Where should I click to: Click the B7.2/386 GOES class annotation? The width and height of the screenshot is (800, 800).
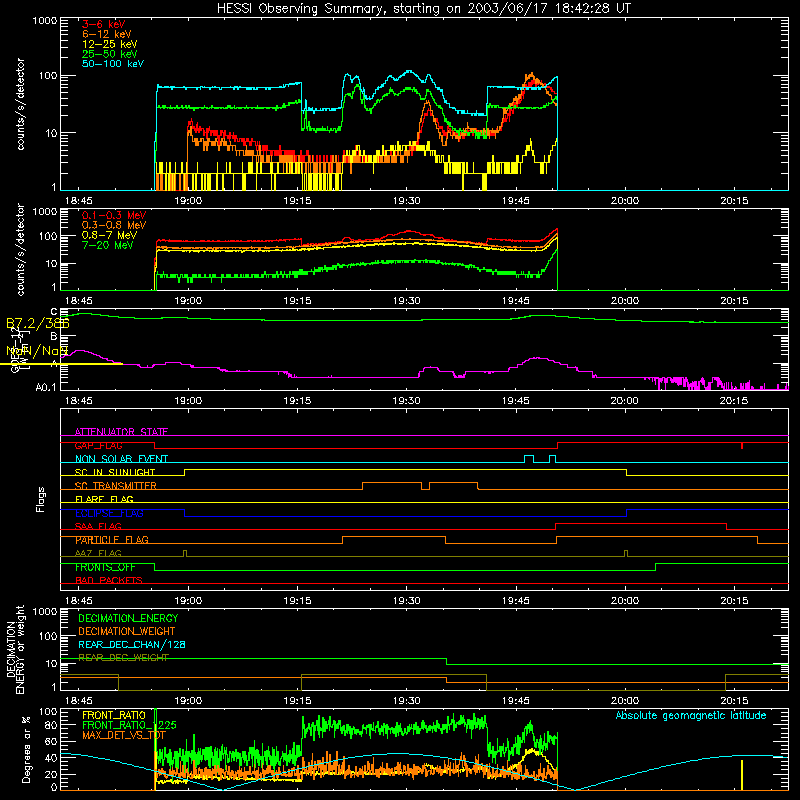pos(38,323)
